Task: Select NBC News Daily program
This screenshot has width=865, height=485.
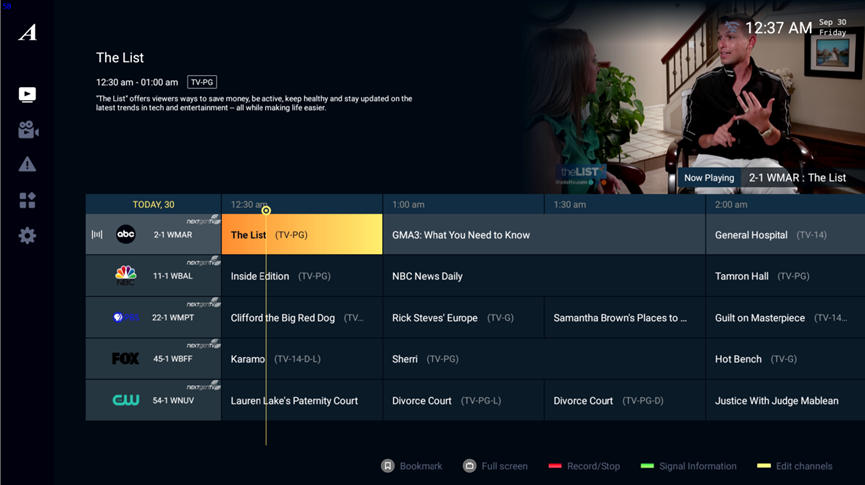Action: click(x=544, y=276)
